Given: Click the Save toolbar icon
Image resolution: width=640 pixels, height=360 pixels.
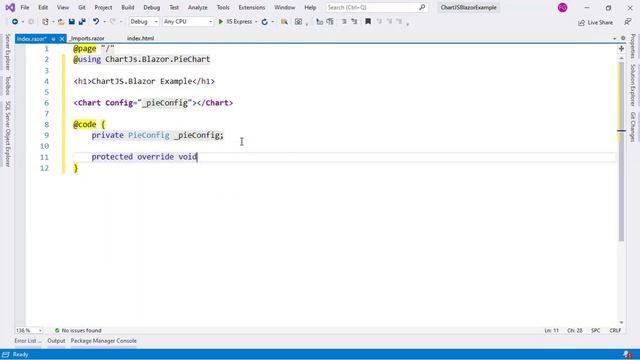Looking at the screenshot, I should 71,22.
